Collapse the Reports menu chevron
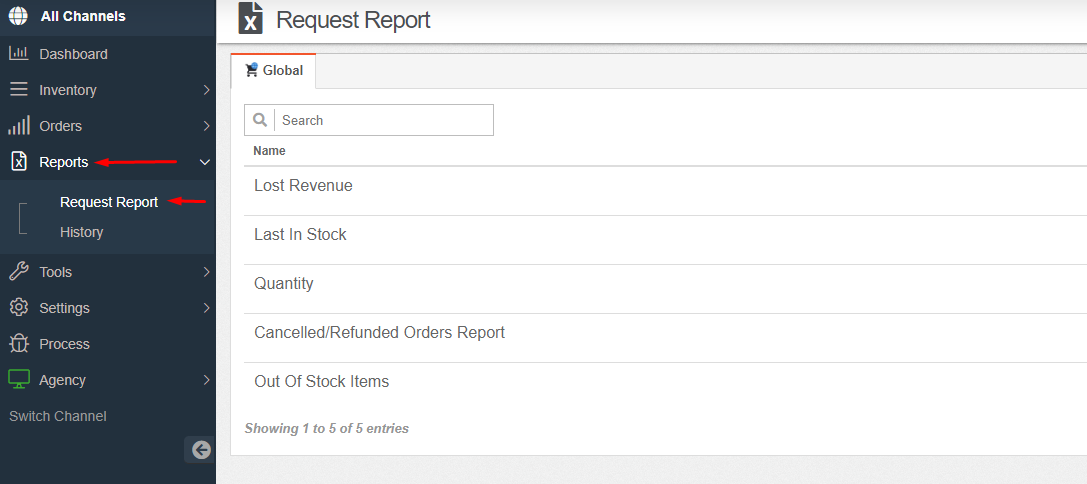This screenshot has height=484, width=1087. tap(205, 162)
